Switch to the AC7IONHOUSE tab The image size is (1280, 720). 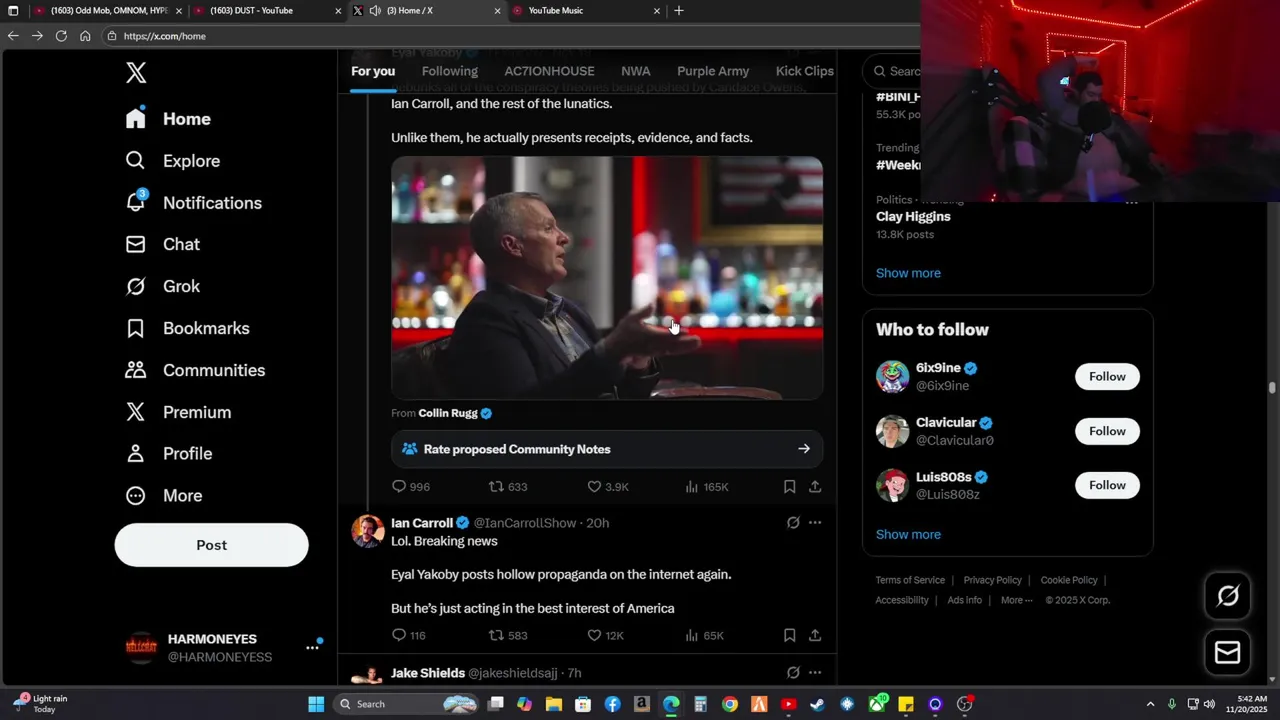click(x=549, y=71)
